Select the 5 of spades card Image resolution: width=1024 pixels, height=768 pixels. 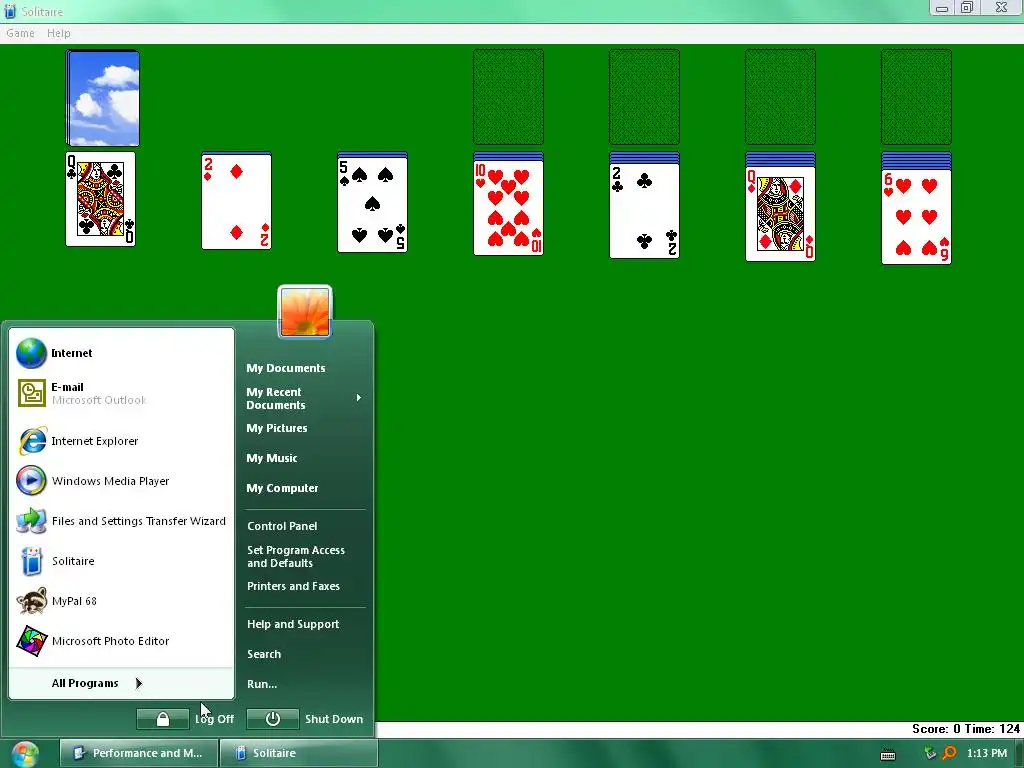click(372, 205)
